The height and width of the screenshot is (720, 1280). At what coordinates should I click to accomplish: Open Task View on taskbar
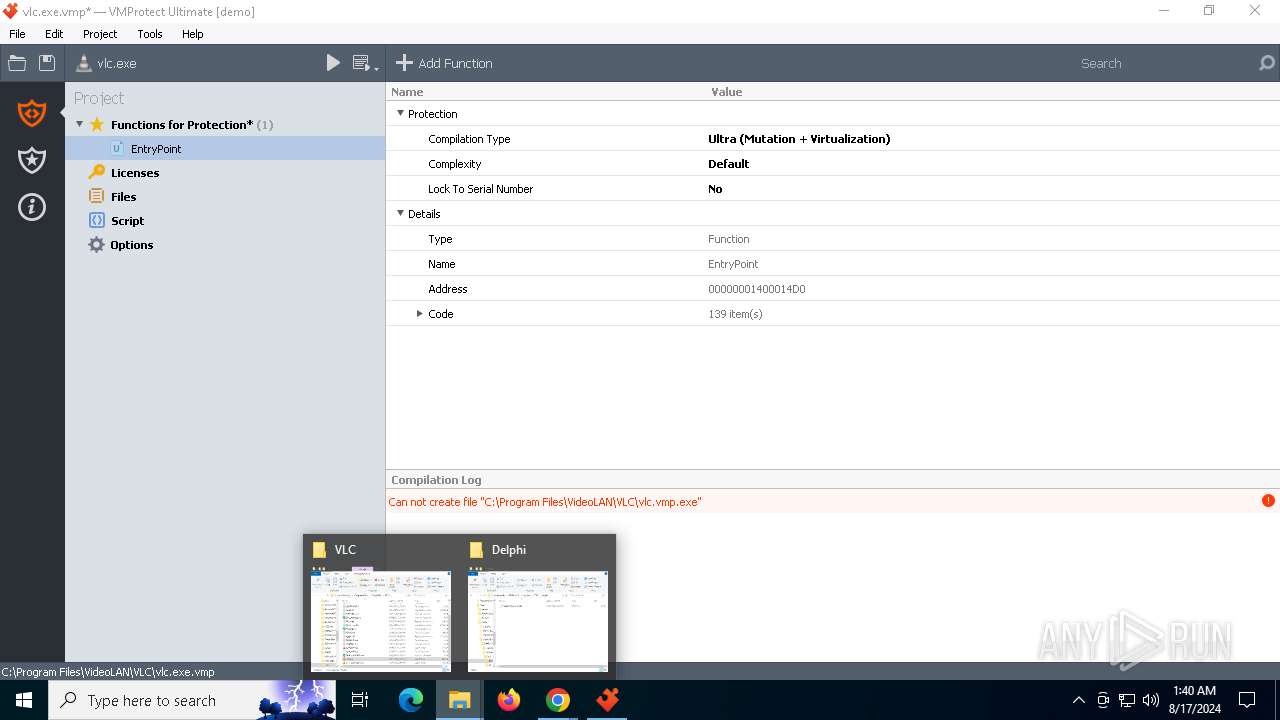coord(360,700)
